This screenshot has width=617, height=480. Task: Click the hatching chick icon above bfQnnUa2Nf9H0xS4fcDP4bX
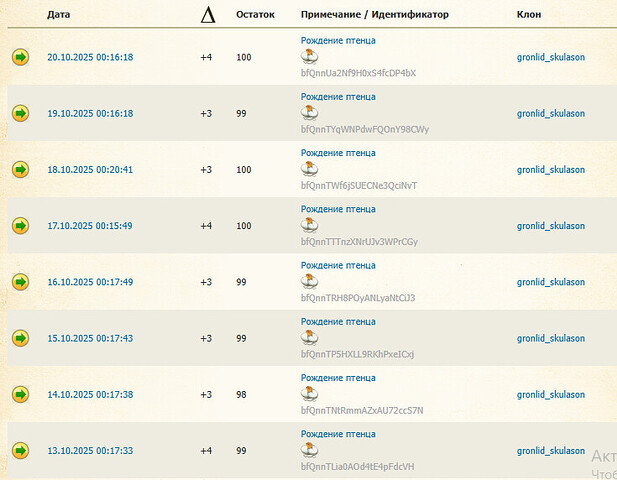point(310,57)
